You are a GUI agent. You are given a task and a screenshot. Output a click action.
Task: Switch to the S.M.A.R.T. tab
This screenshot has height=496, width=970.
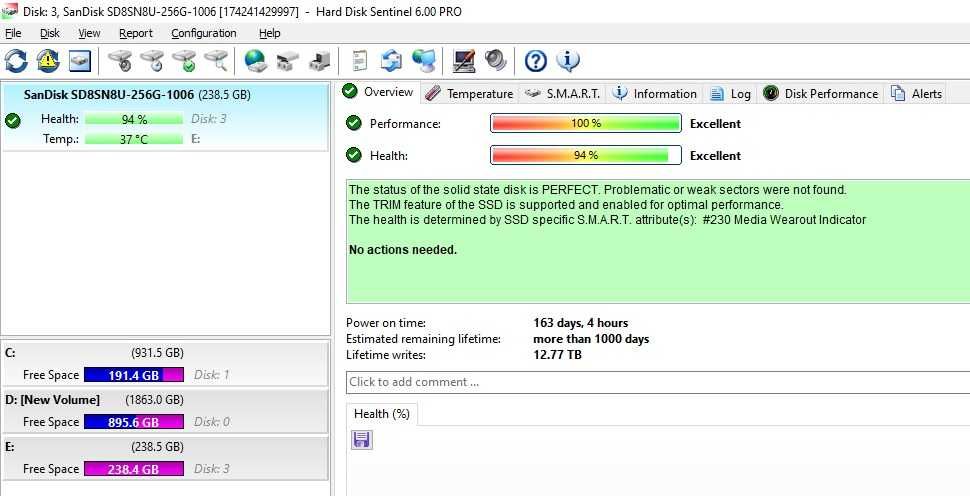tap(562, 94)
